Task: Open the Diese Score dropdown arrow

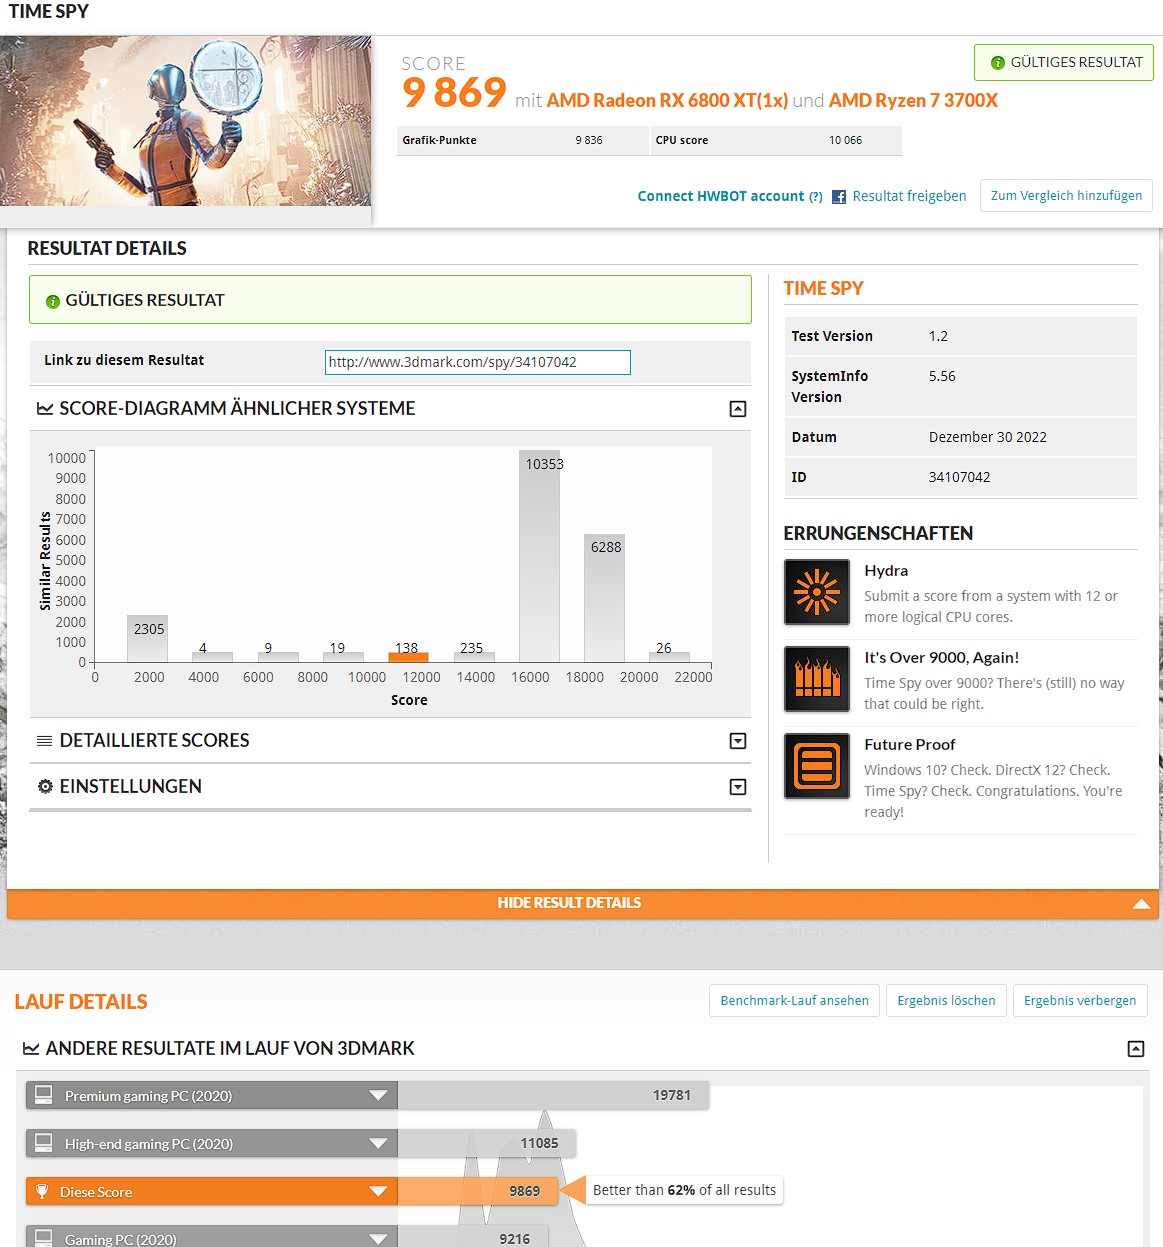Action: click(x=378, y=1191)
